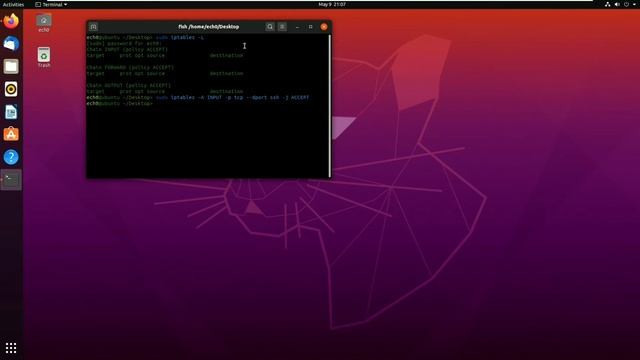Click the "Chain INPUT (policy ACCEPT)" line
640x360 pixels.
coord(127,49)
